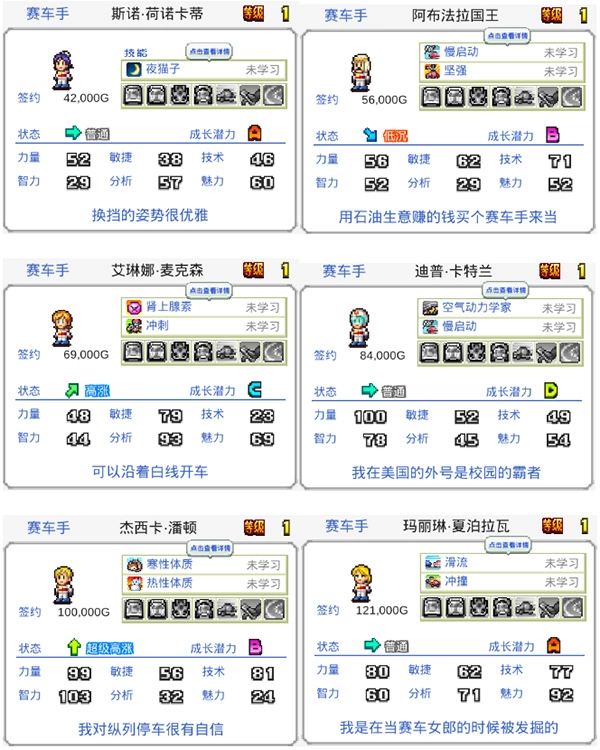
Task: Open 点击查看详情 bubble on 斯诺·荷诺卡蒂's card
Action: pos(209,52)
